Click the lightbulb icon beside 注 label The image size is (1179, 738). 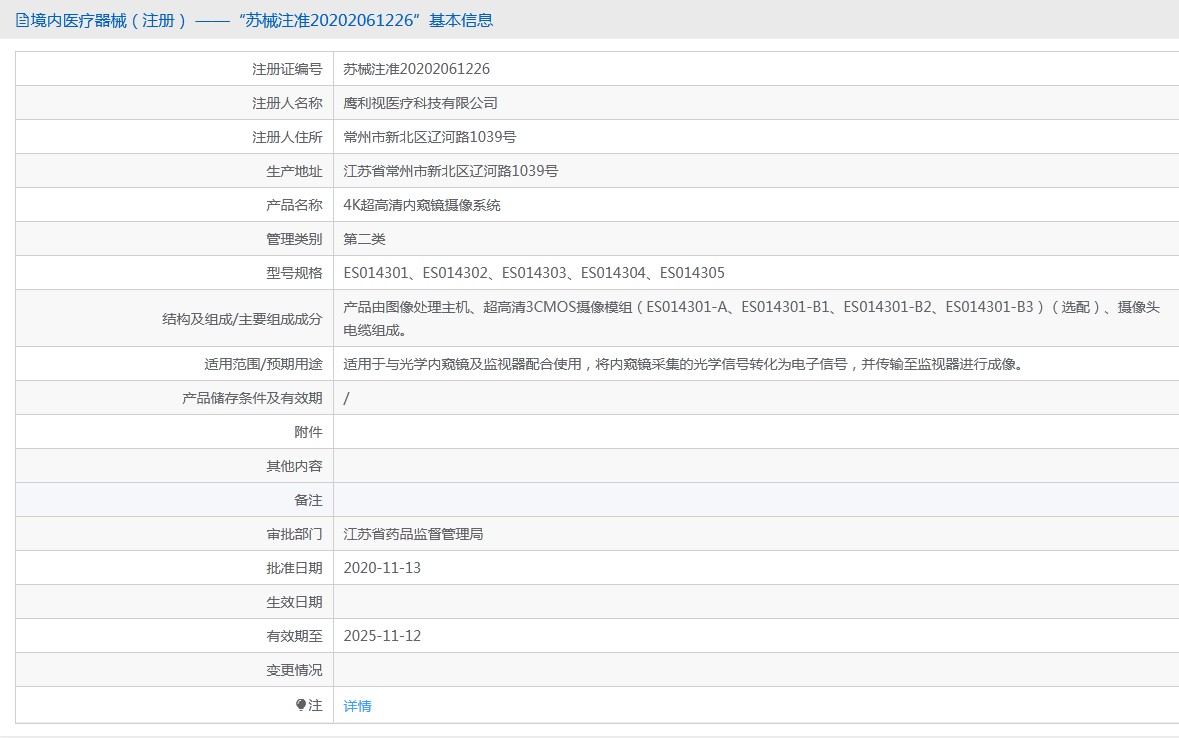click(301, 705)
